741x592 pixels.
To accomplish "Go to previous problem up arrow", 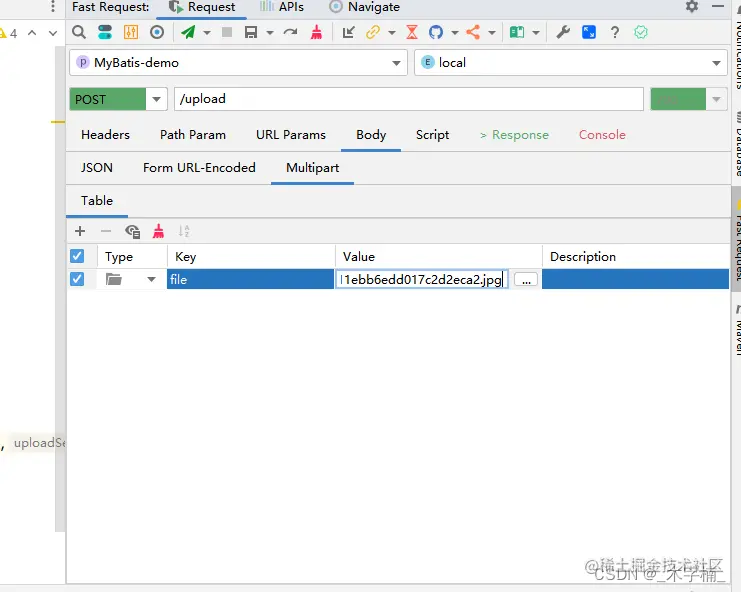I will click(x=32, y=33).
